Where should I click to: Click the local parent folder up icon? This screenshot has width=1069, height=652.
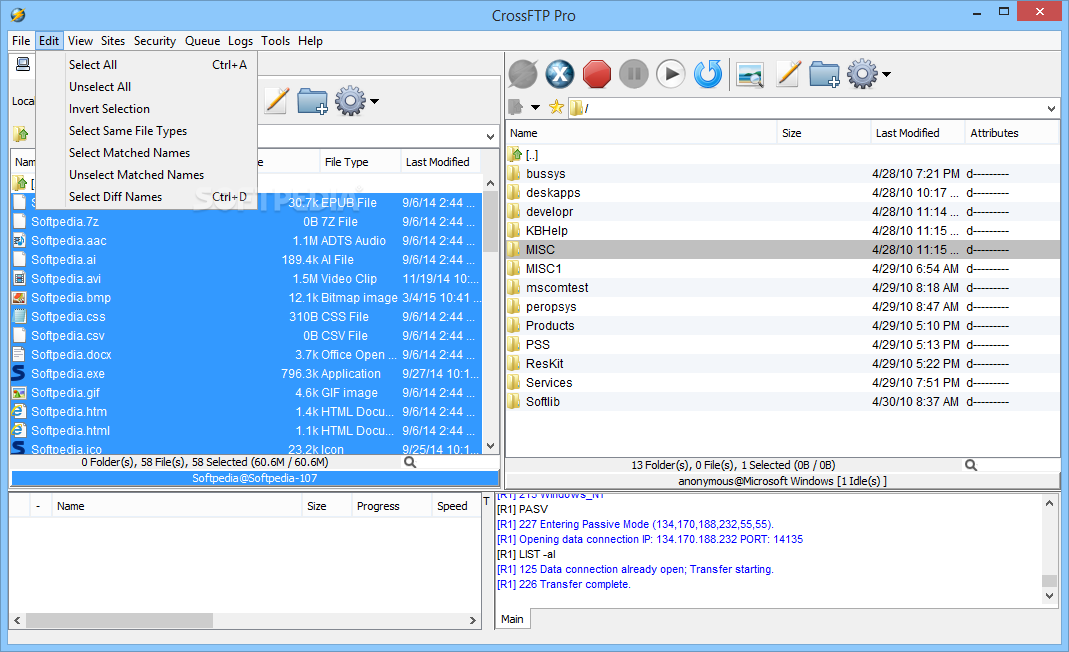point(21,133)
